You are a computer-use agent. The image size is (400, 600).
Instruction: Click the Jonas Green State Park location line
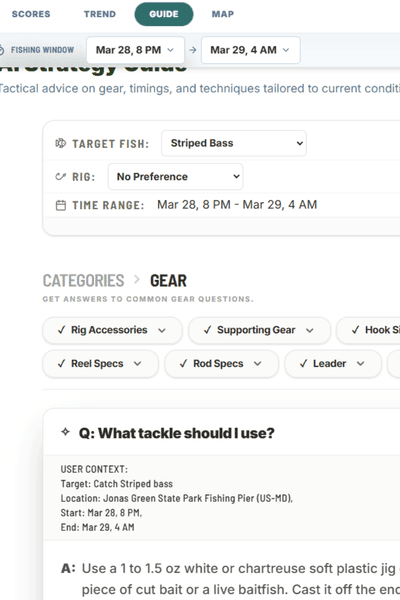(x=176, y=498)
